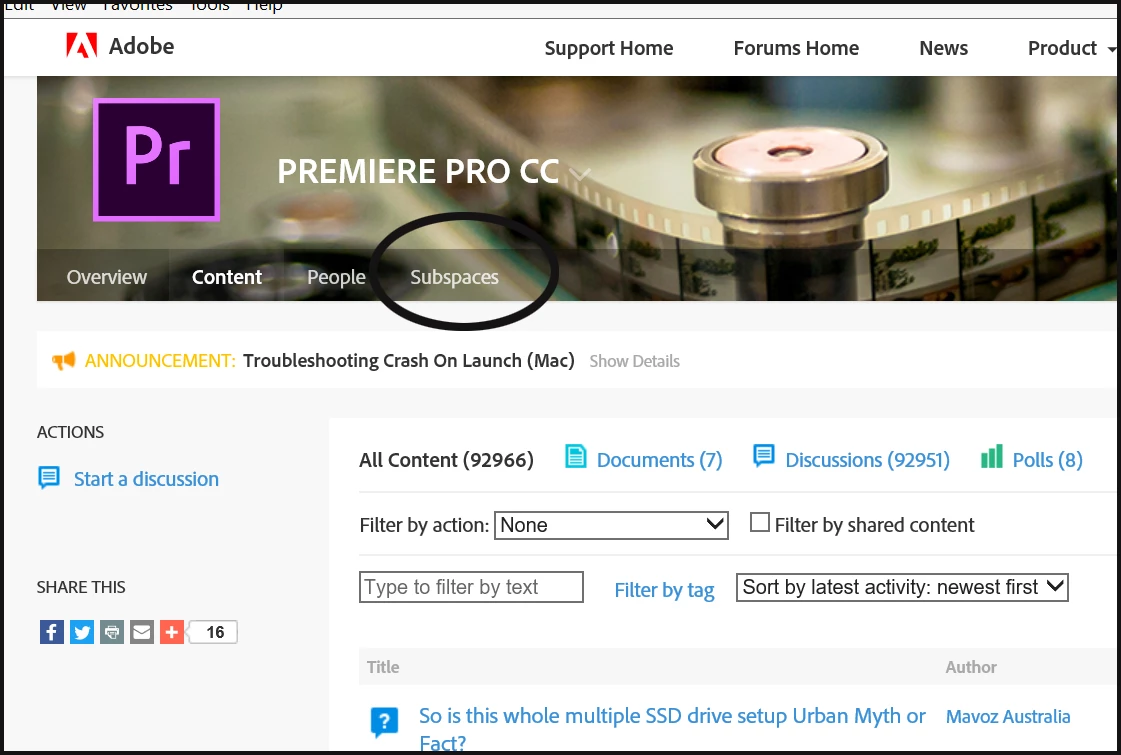The width and height of the screenshot is (1121, 755).
Task: Click the Adobe logo icon
Action: click(x=81, y=46)
